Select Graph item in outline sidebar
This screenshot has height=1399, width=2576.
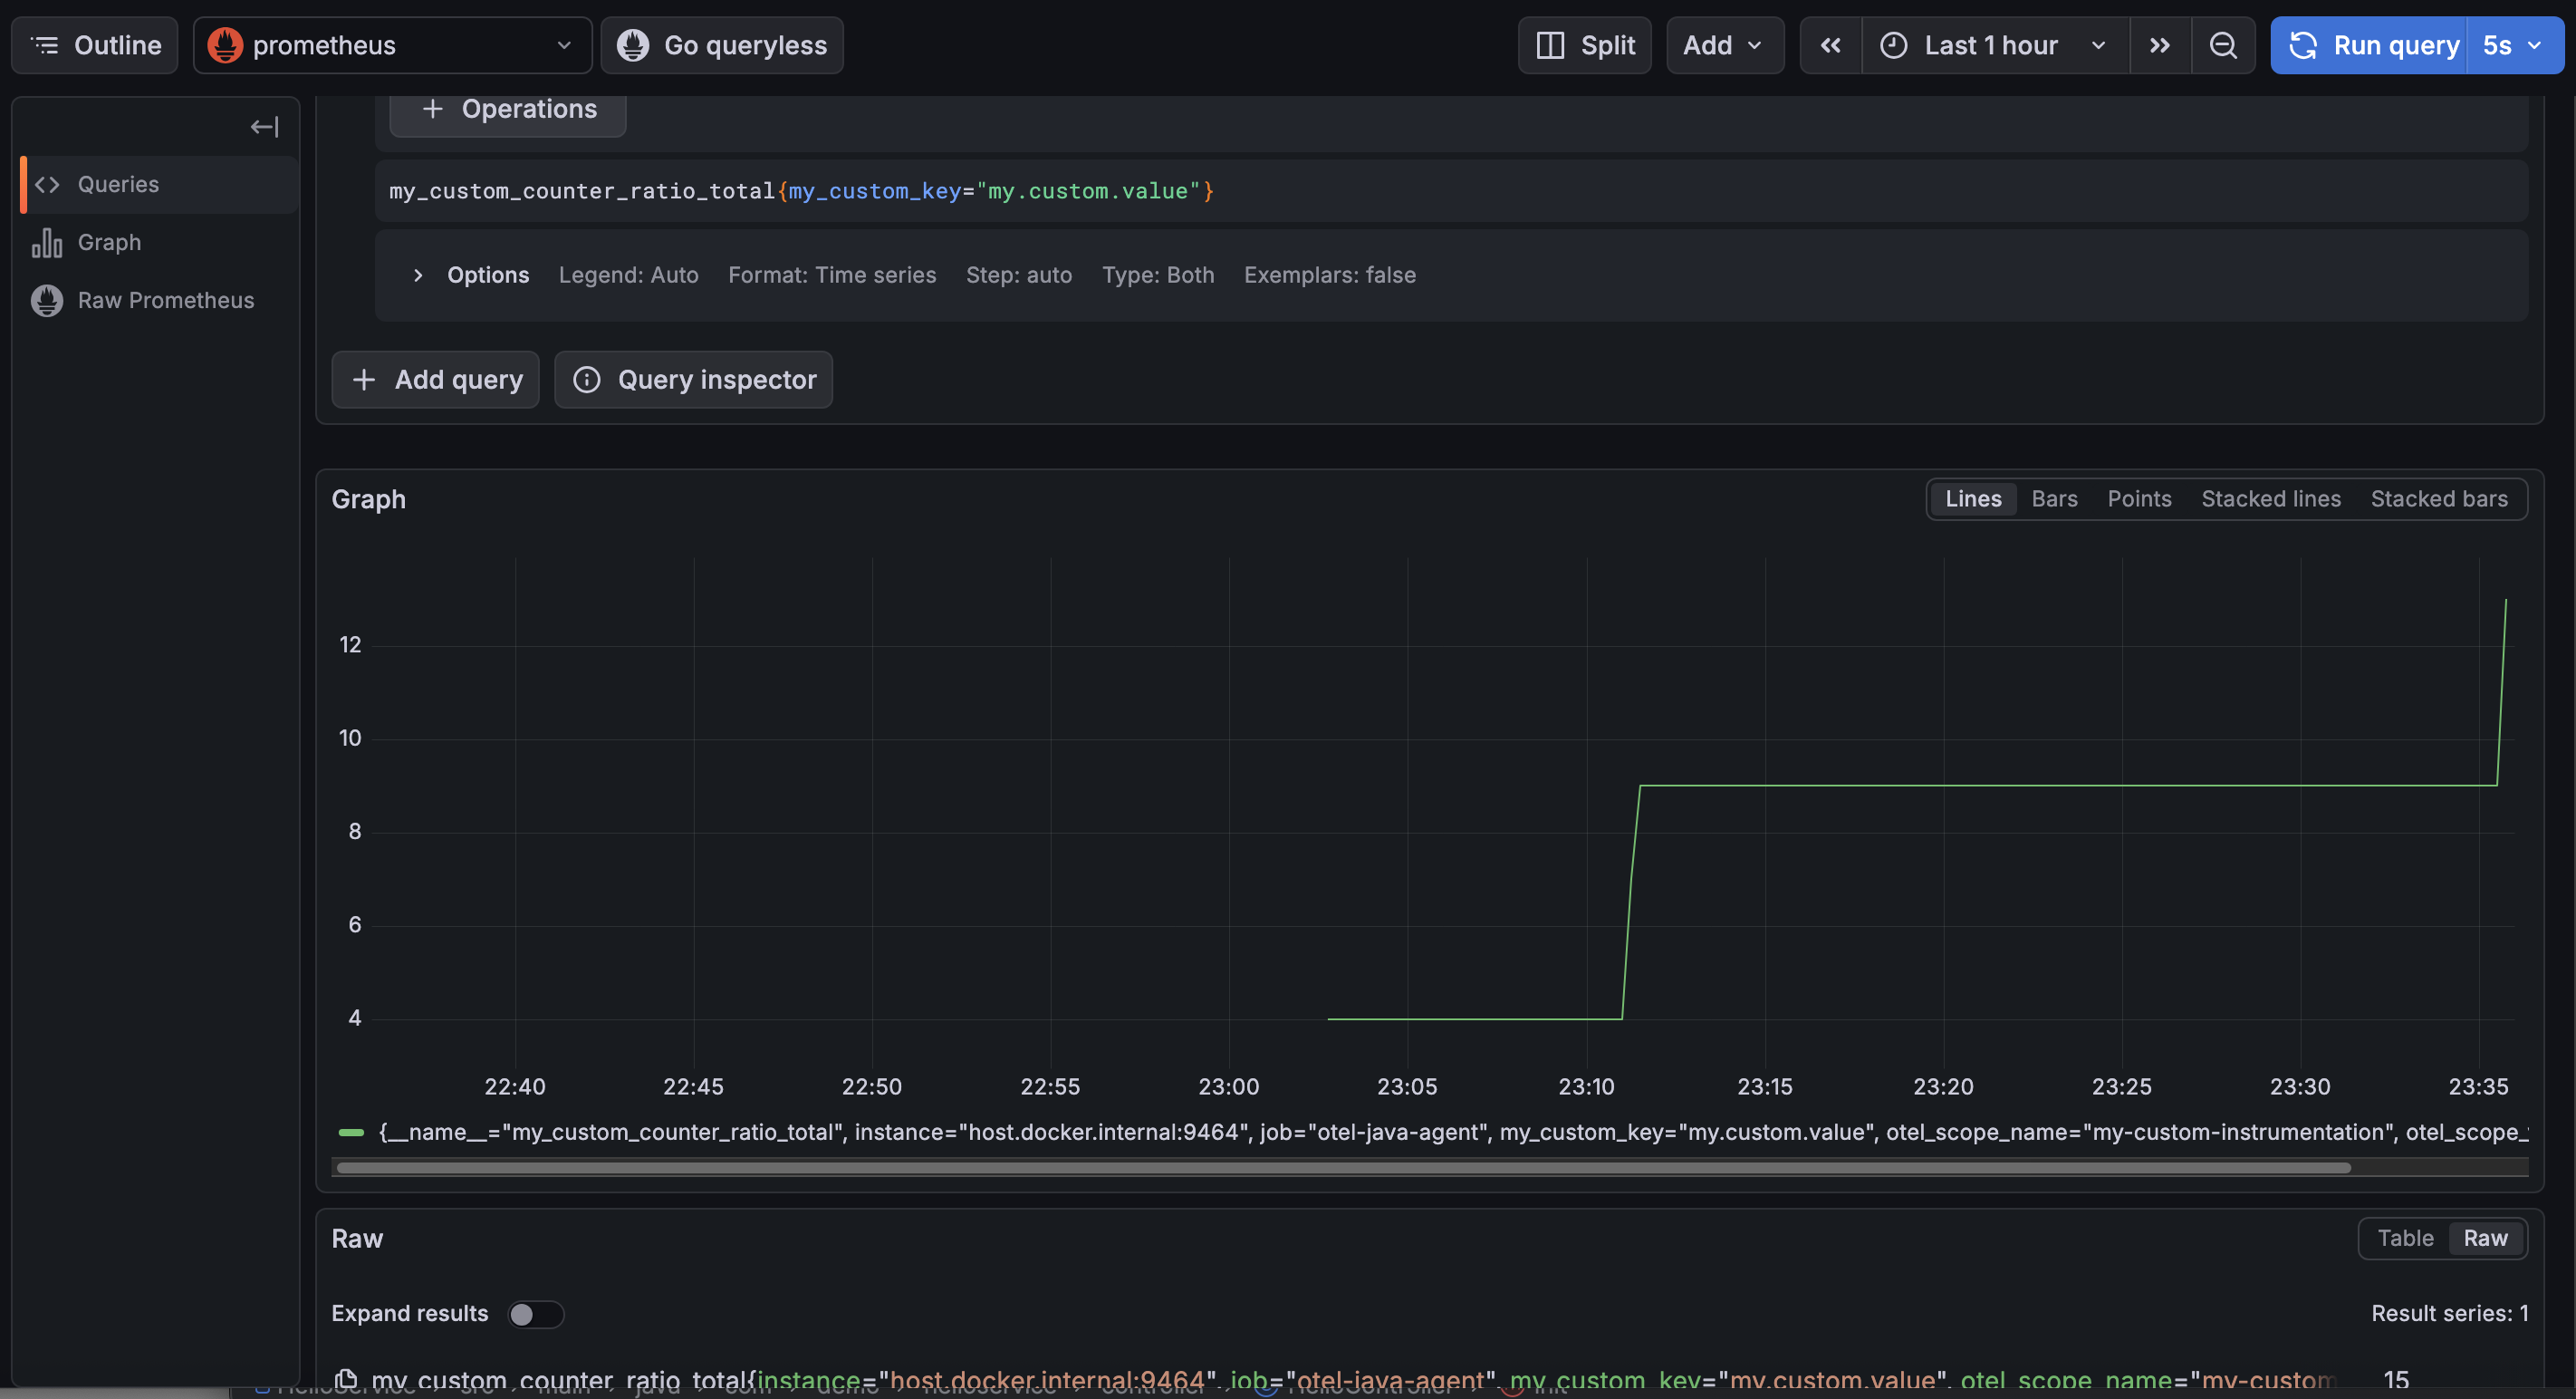[x=109, y=242]
